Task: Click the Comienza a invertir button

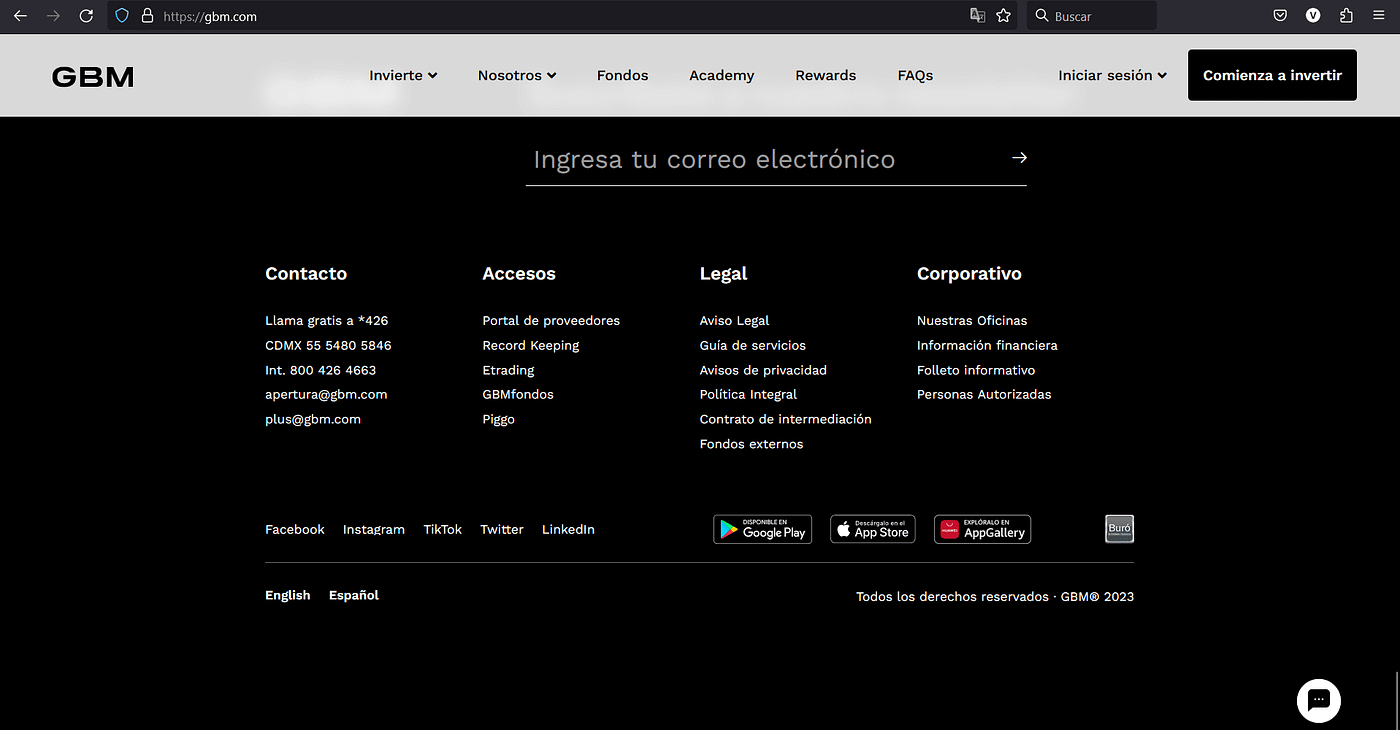Action: 1272,75
